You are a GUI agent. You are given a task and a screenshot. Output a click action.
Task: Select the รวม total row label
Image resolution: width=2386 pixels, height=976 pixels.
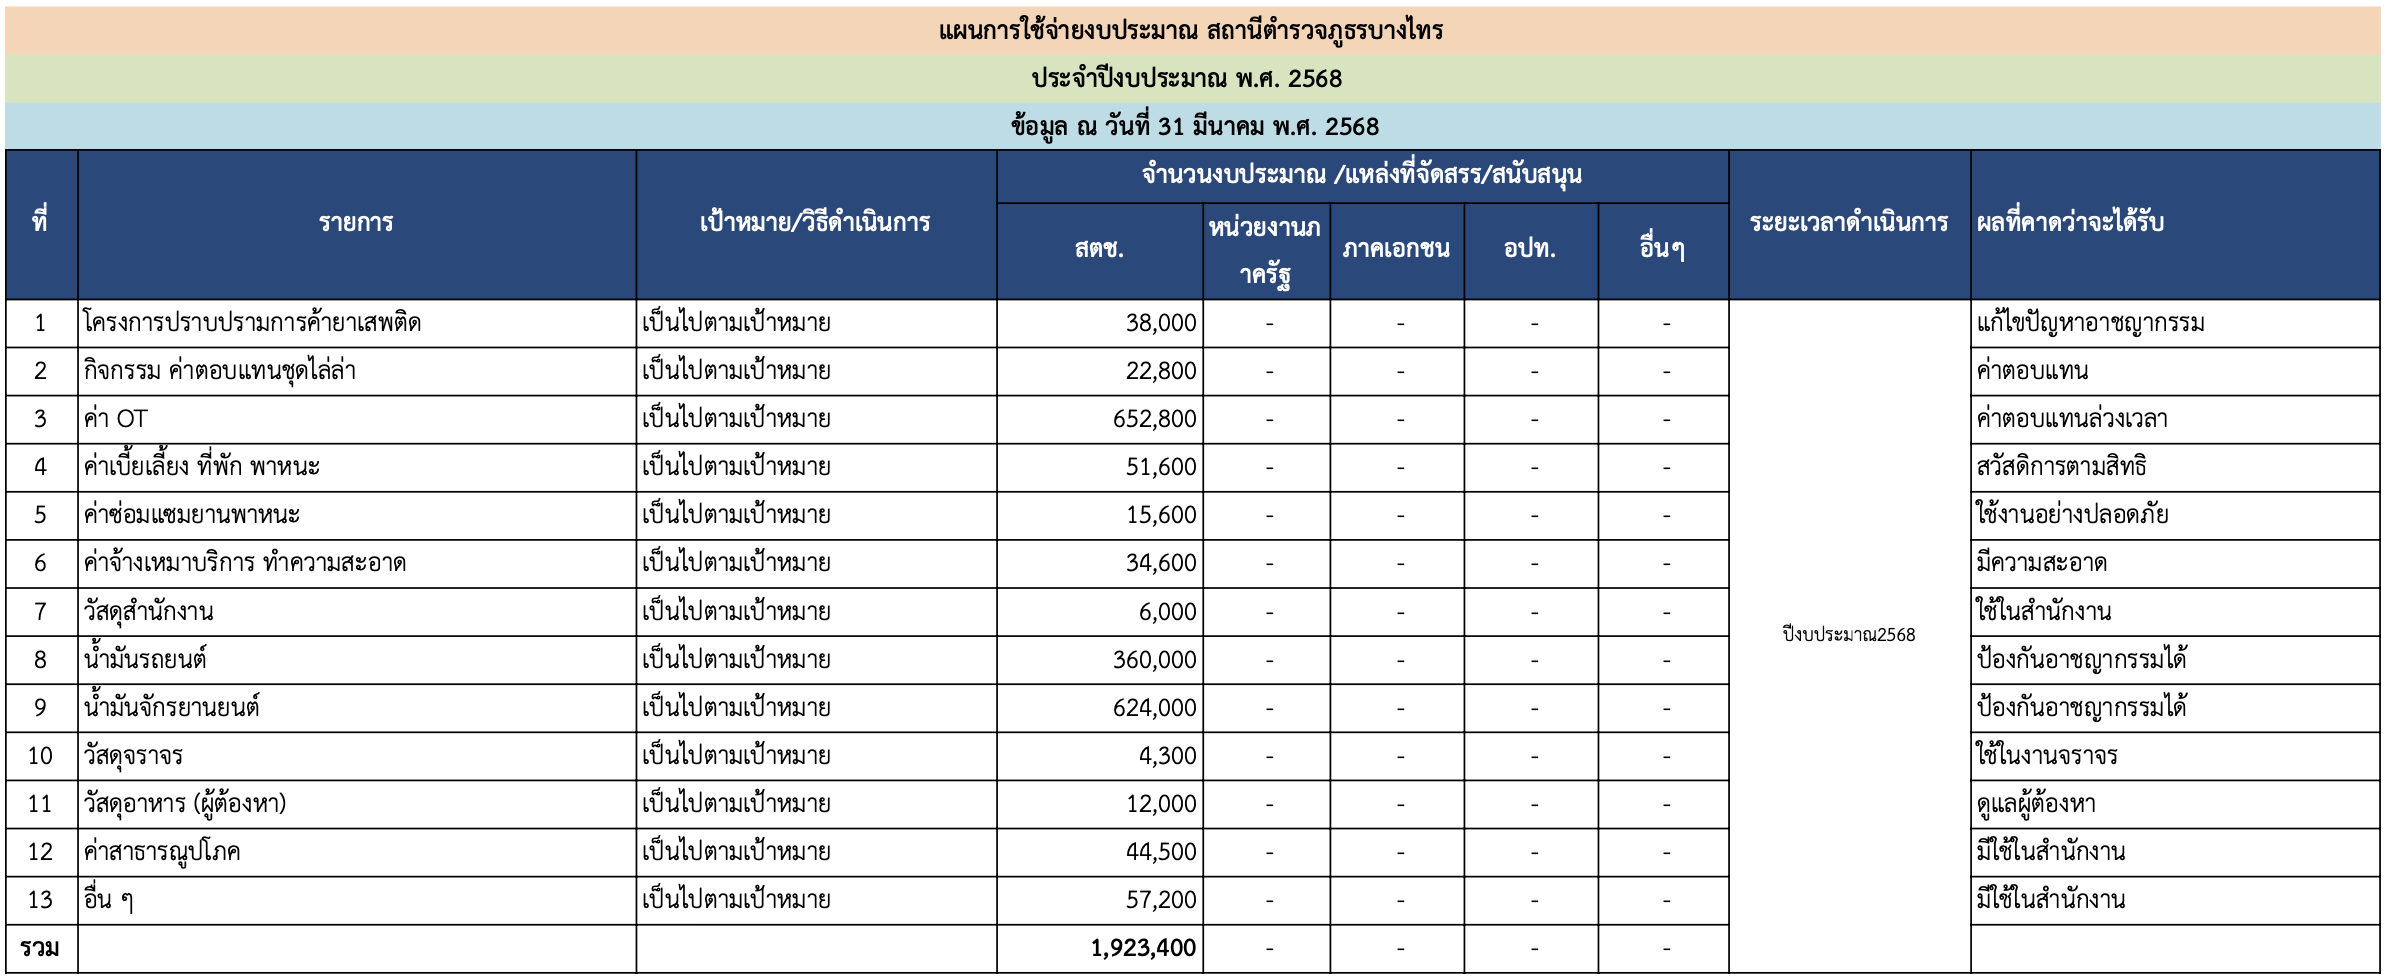[x=40, y=948]
